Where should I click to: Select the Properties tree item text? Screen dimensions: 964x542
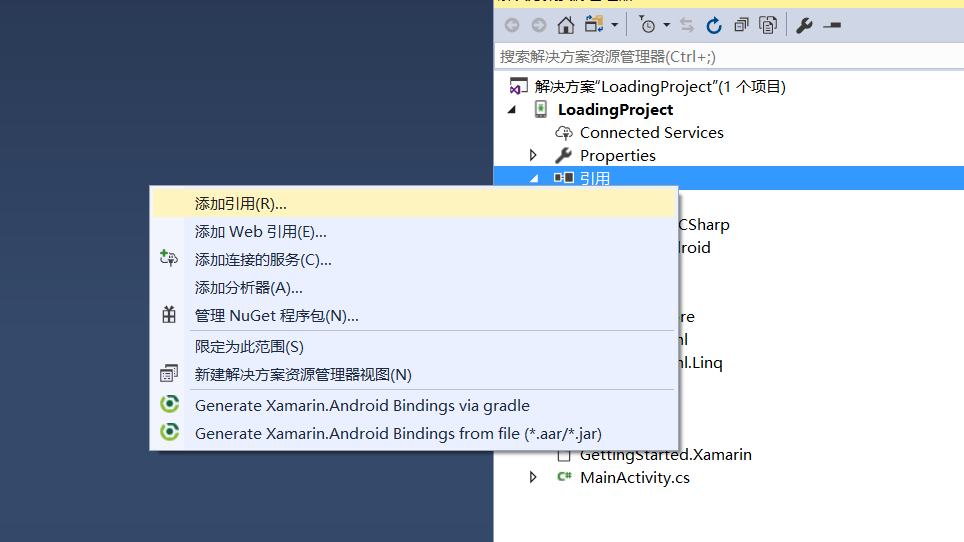pos(618,155)
